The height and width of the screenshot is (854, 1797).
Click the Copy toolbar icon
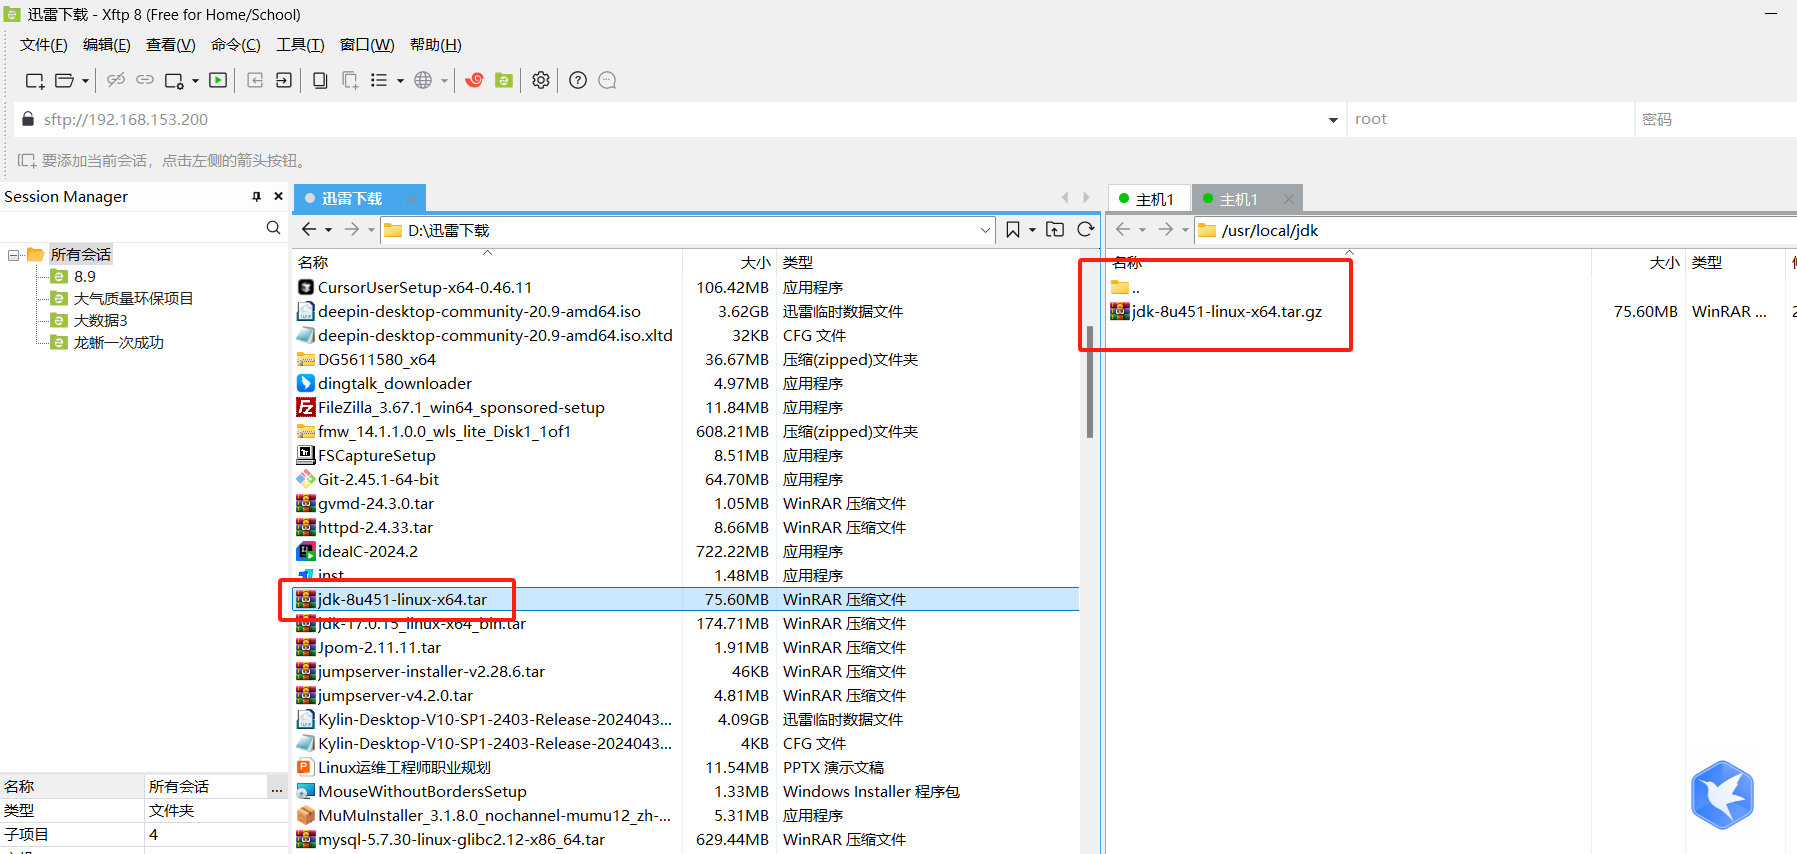click(320, 80)
